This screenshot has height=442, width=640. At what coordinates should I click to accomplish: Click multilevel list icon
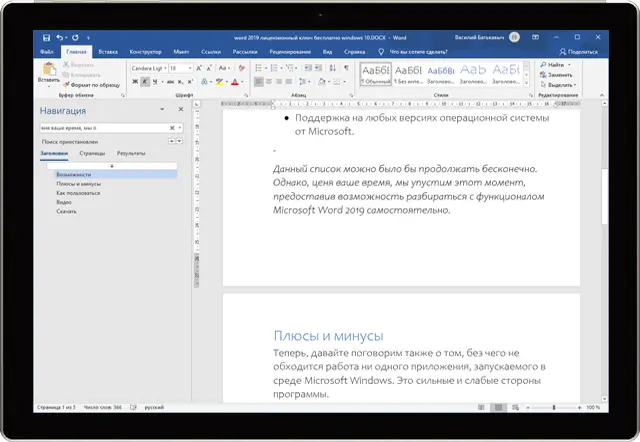289,68
